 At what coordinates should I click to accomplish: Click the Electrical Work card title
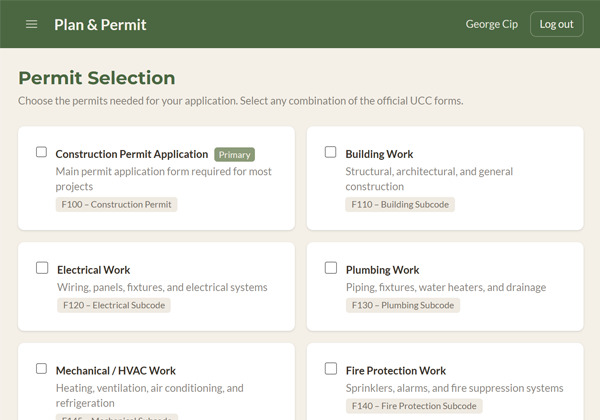point(94,270)
